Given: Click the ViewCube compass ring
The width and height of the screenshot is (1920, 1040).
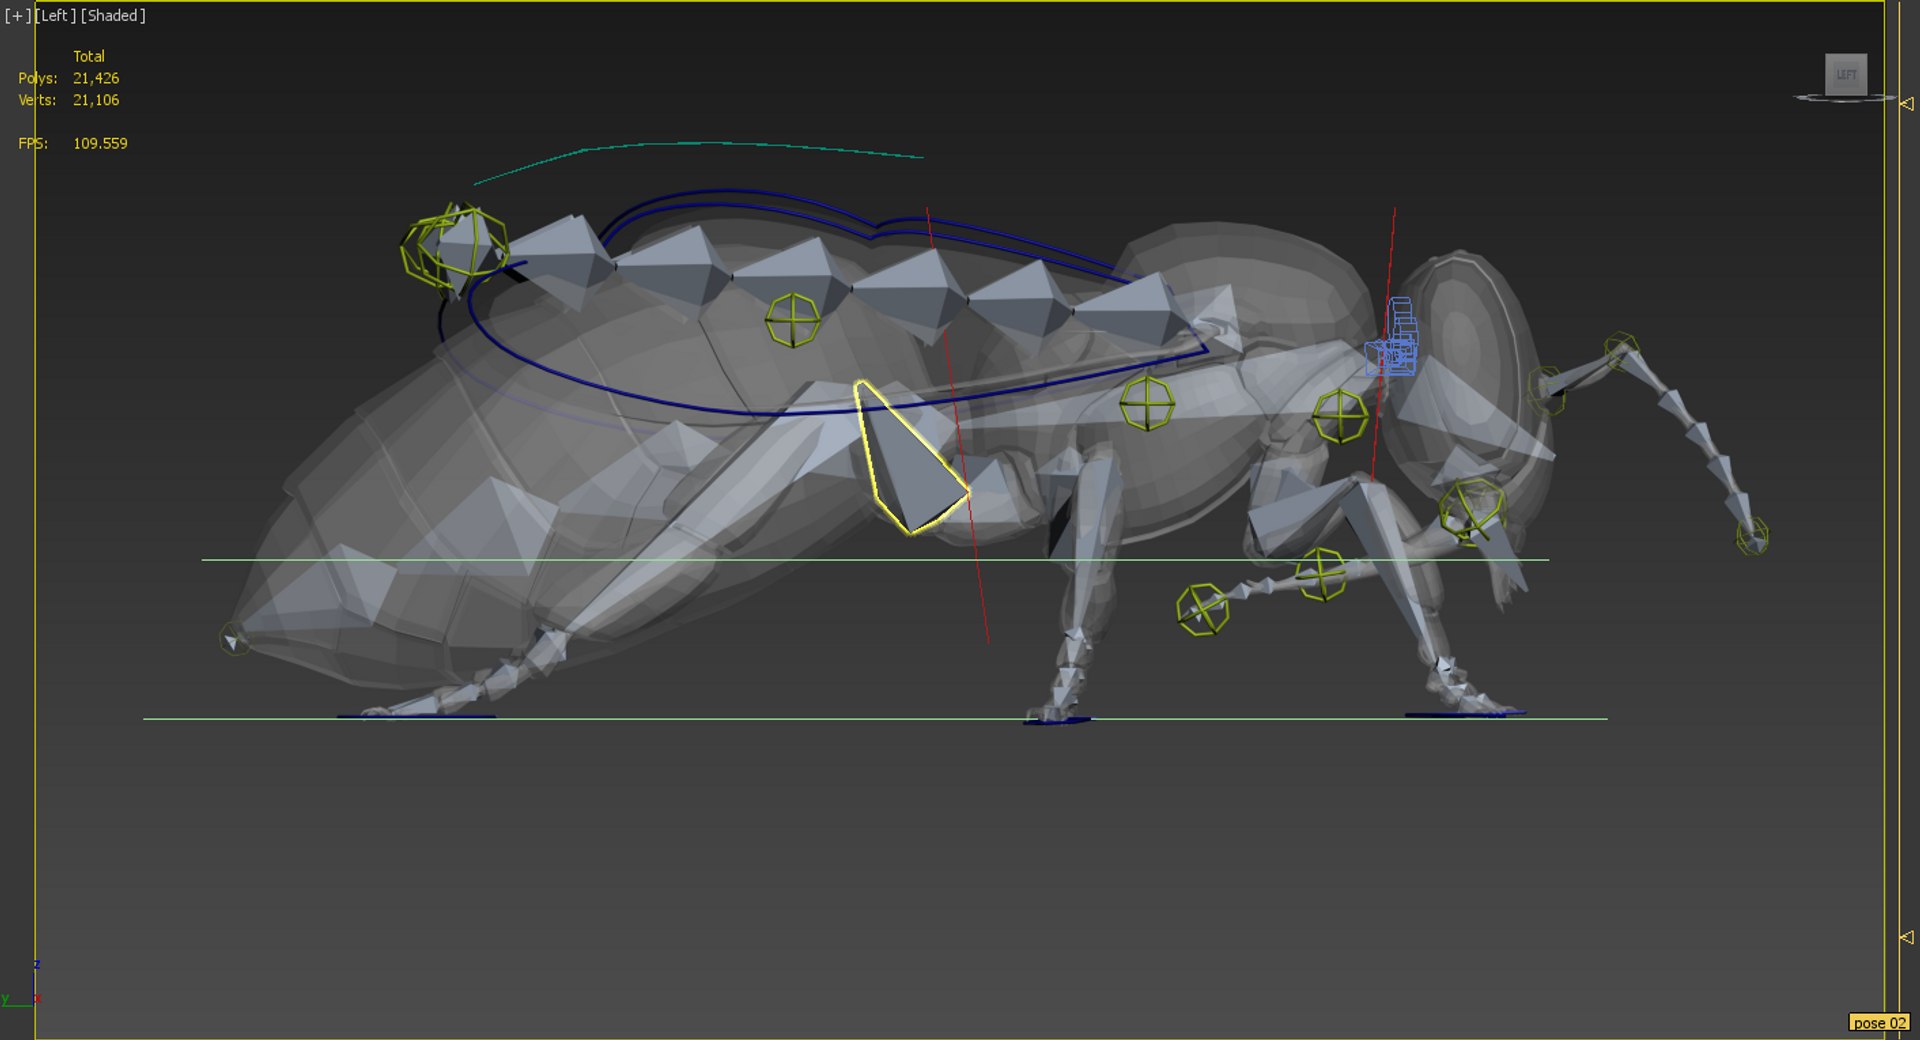Looking at the screenshot, I should point(1845,98).
